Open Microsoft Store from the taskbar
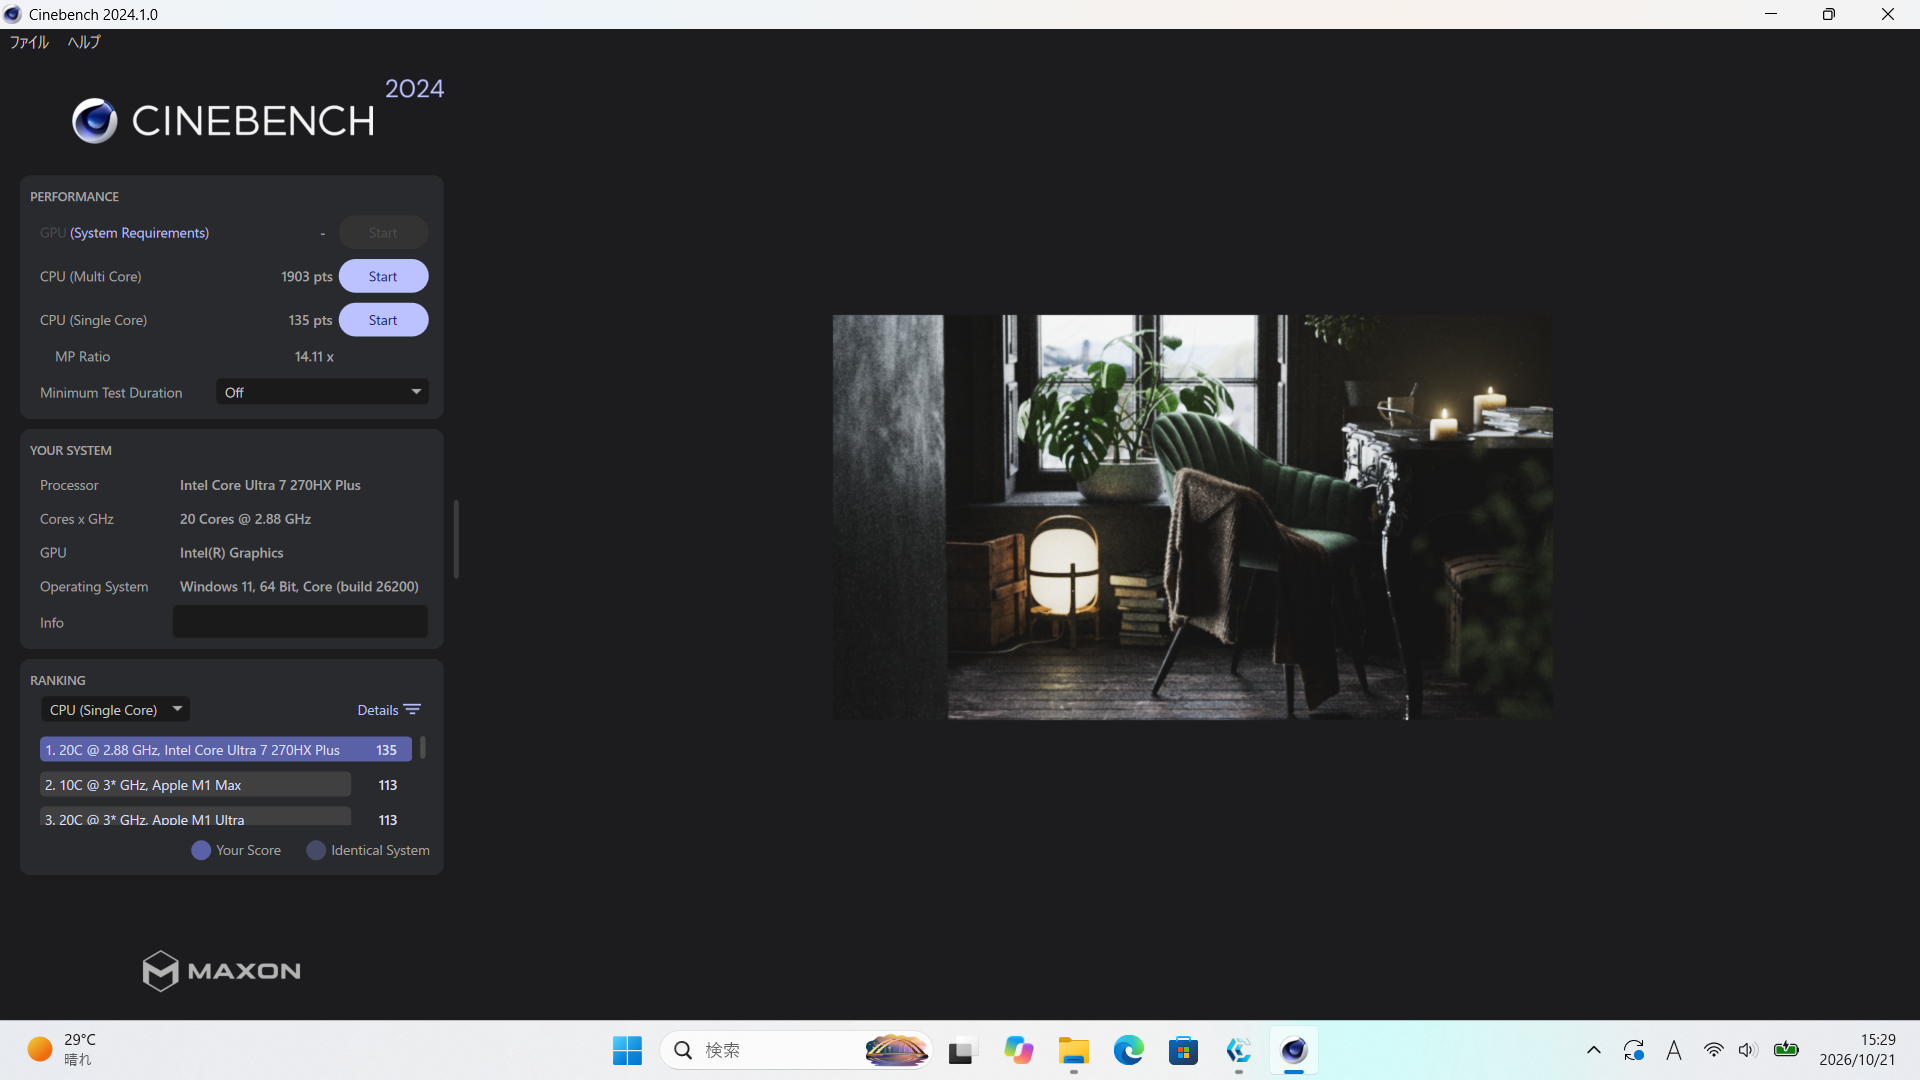Image resolution: width=1920 pixels, height=1080 pixels. (x=1183, y=1050)
